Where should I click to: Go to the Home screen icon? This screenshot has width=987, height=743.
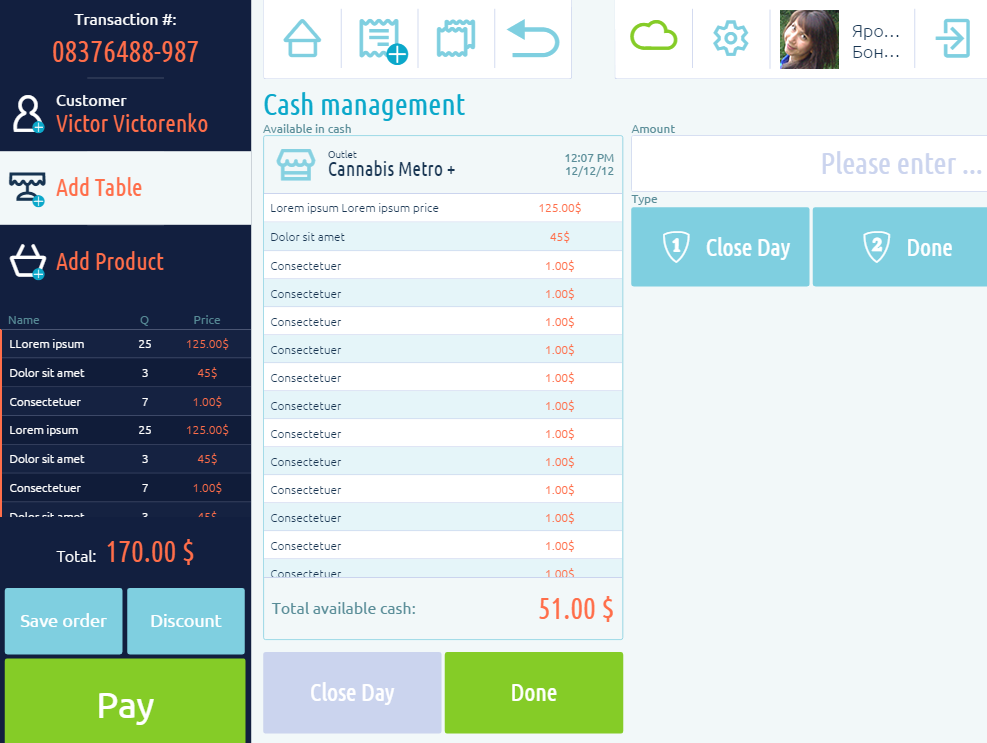302,39
